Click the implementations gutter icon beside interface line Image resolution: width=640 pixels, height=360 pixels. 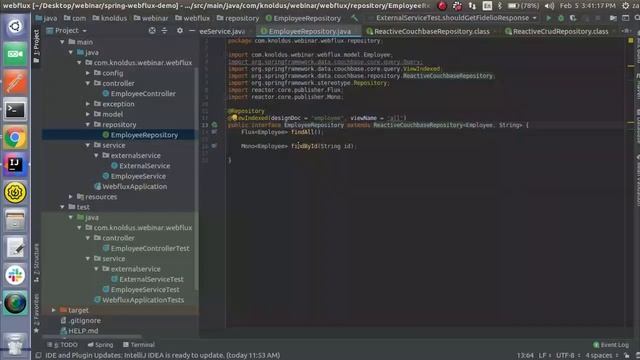[x=214, y=125]
